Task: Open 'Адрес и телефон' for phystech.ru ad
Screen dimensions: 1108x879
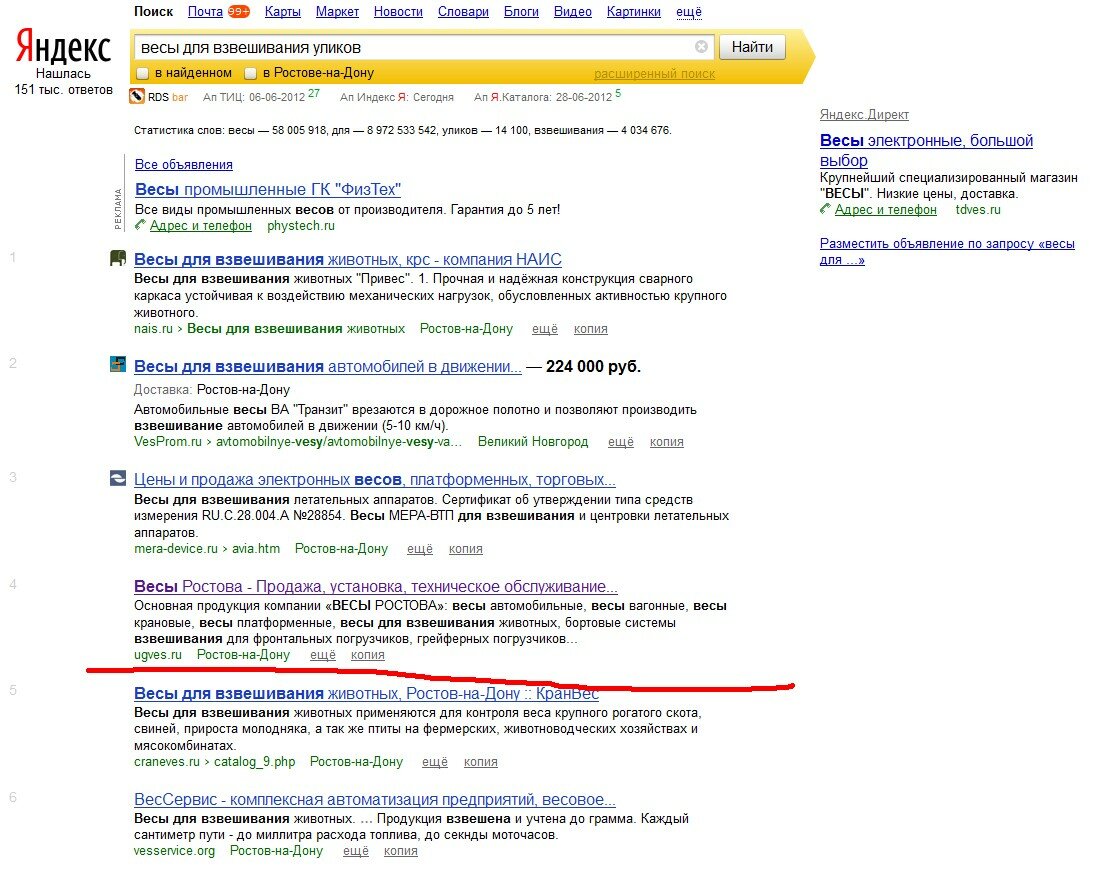Action: pos(201,225)
